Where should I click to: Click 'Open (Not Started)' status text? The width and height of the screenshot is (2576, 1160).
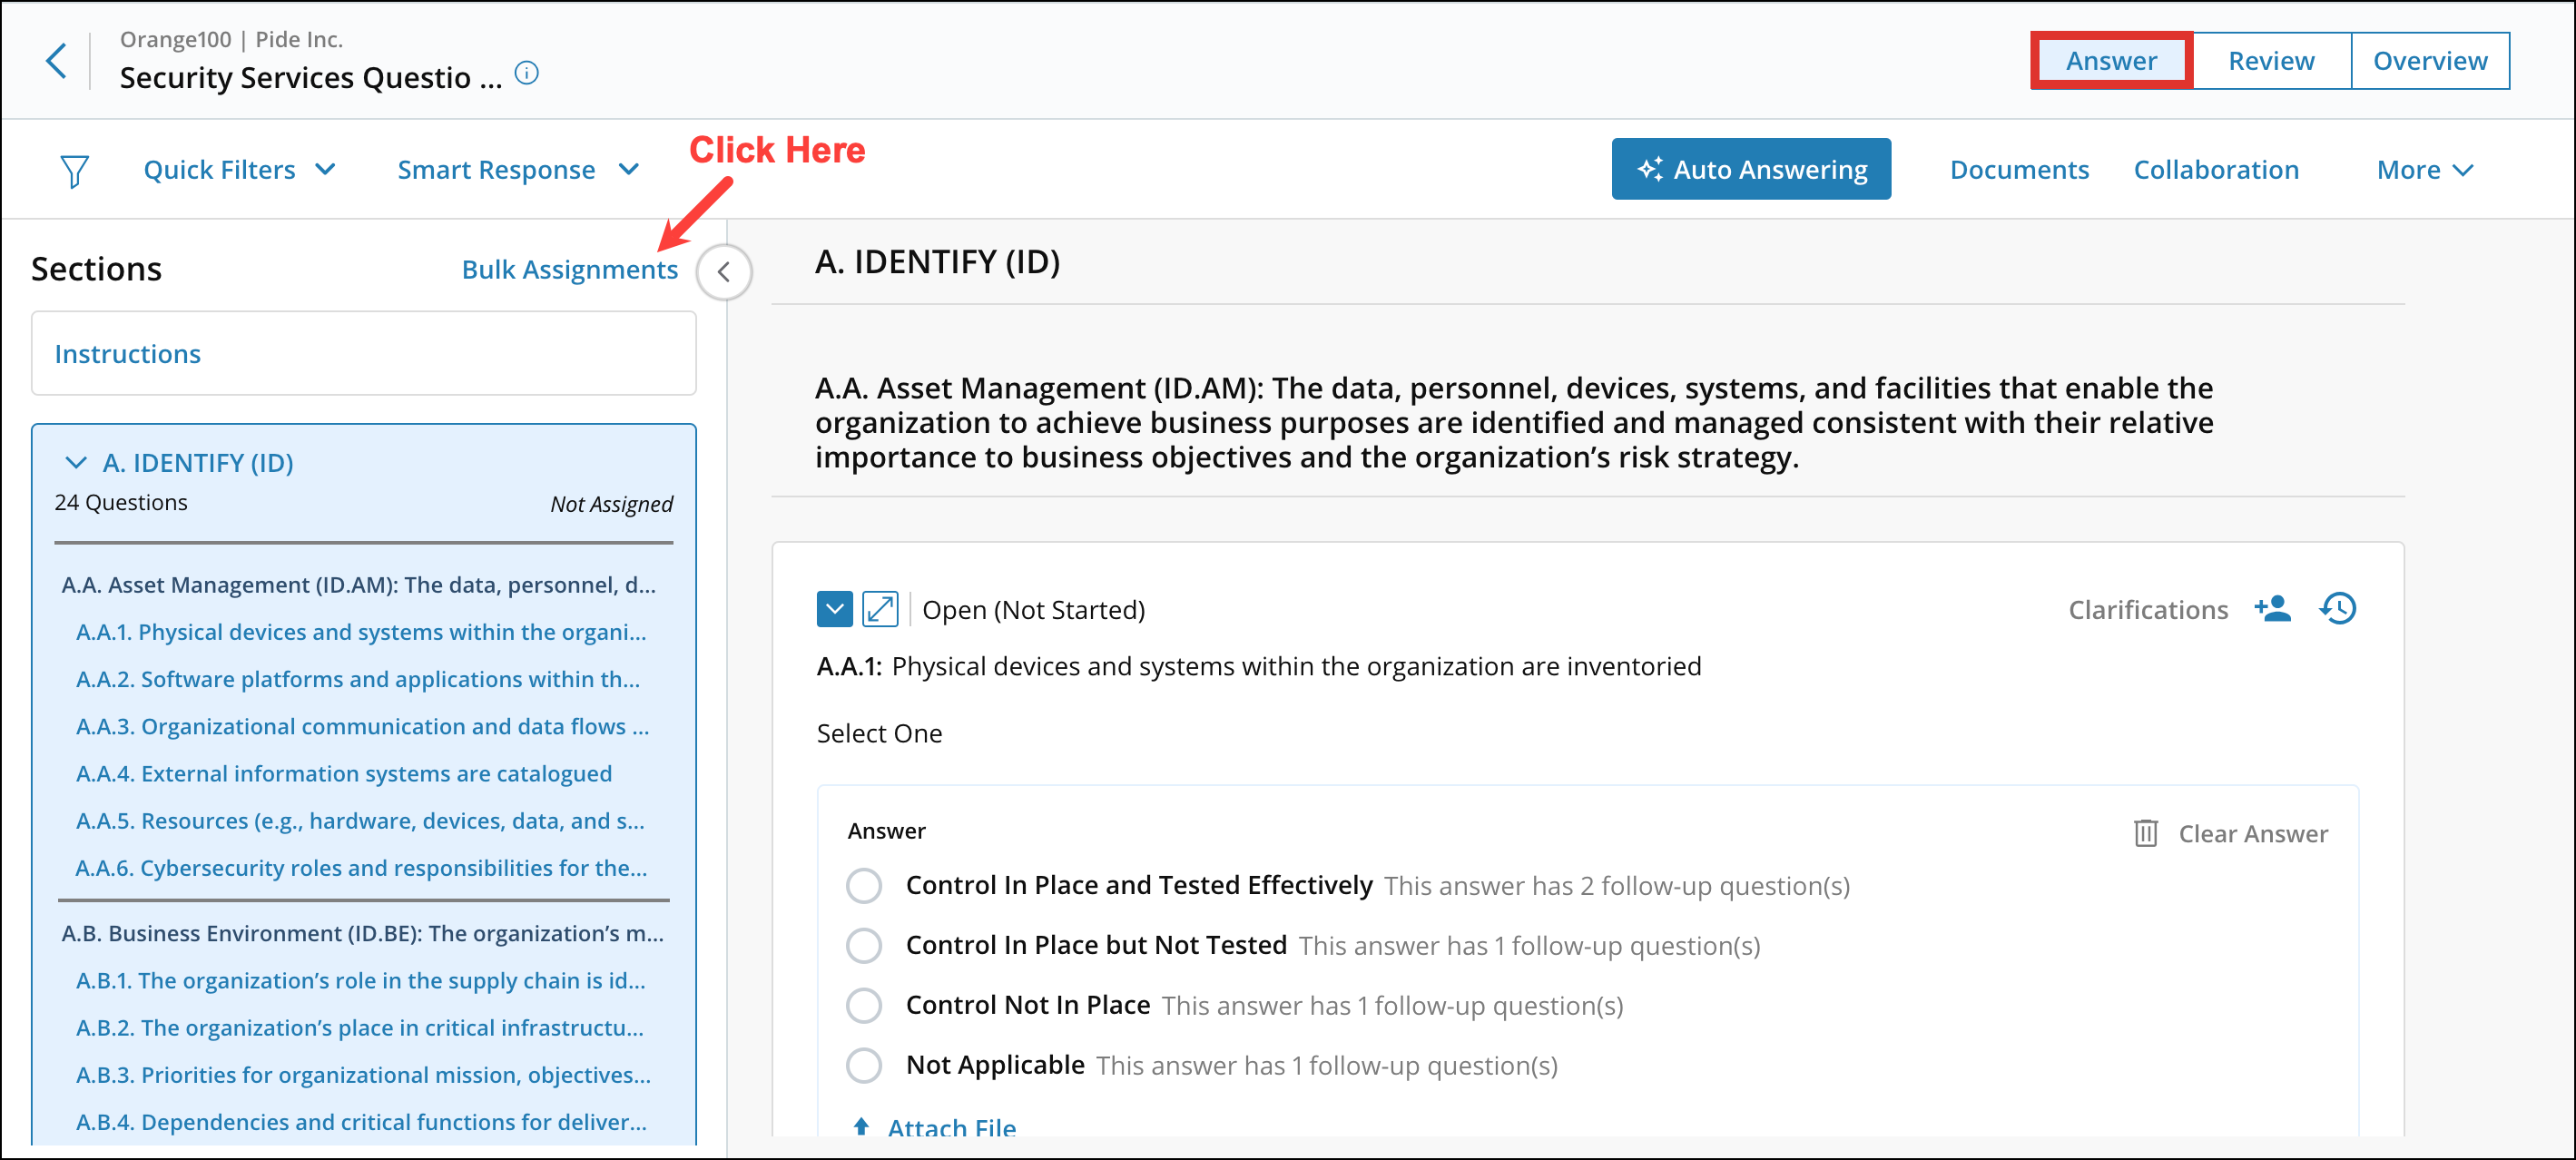coord(1033,609)
